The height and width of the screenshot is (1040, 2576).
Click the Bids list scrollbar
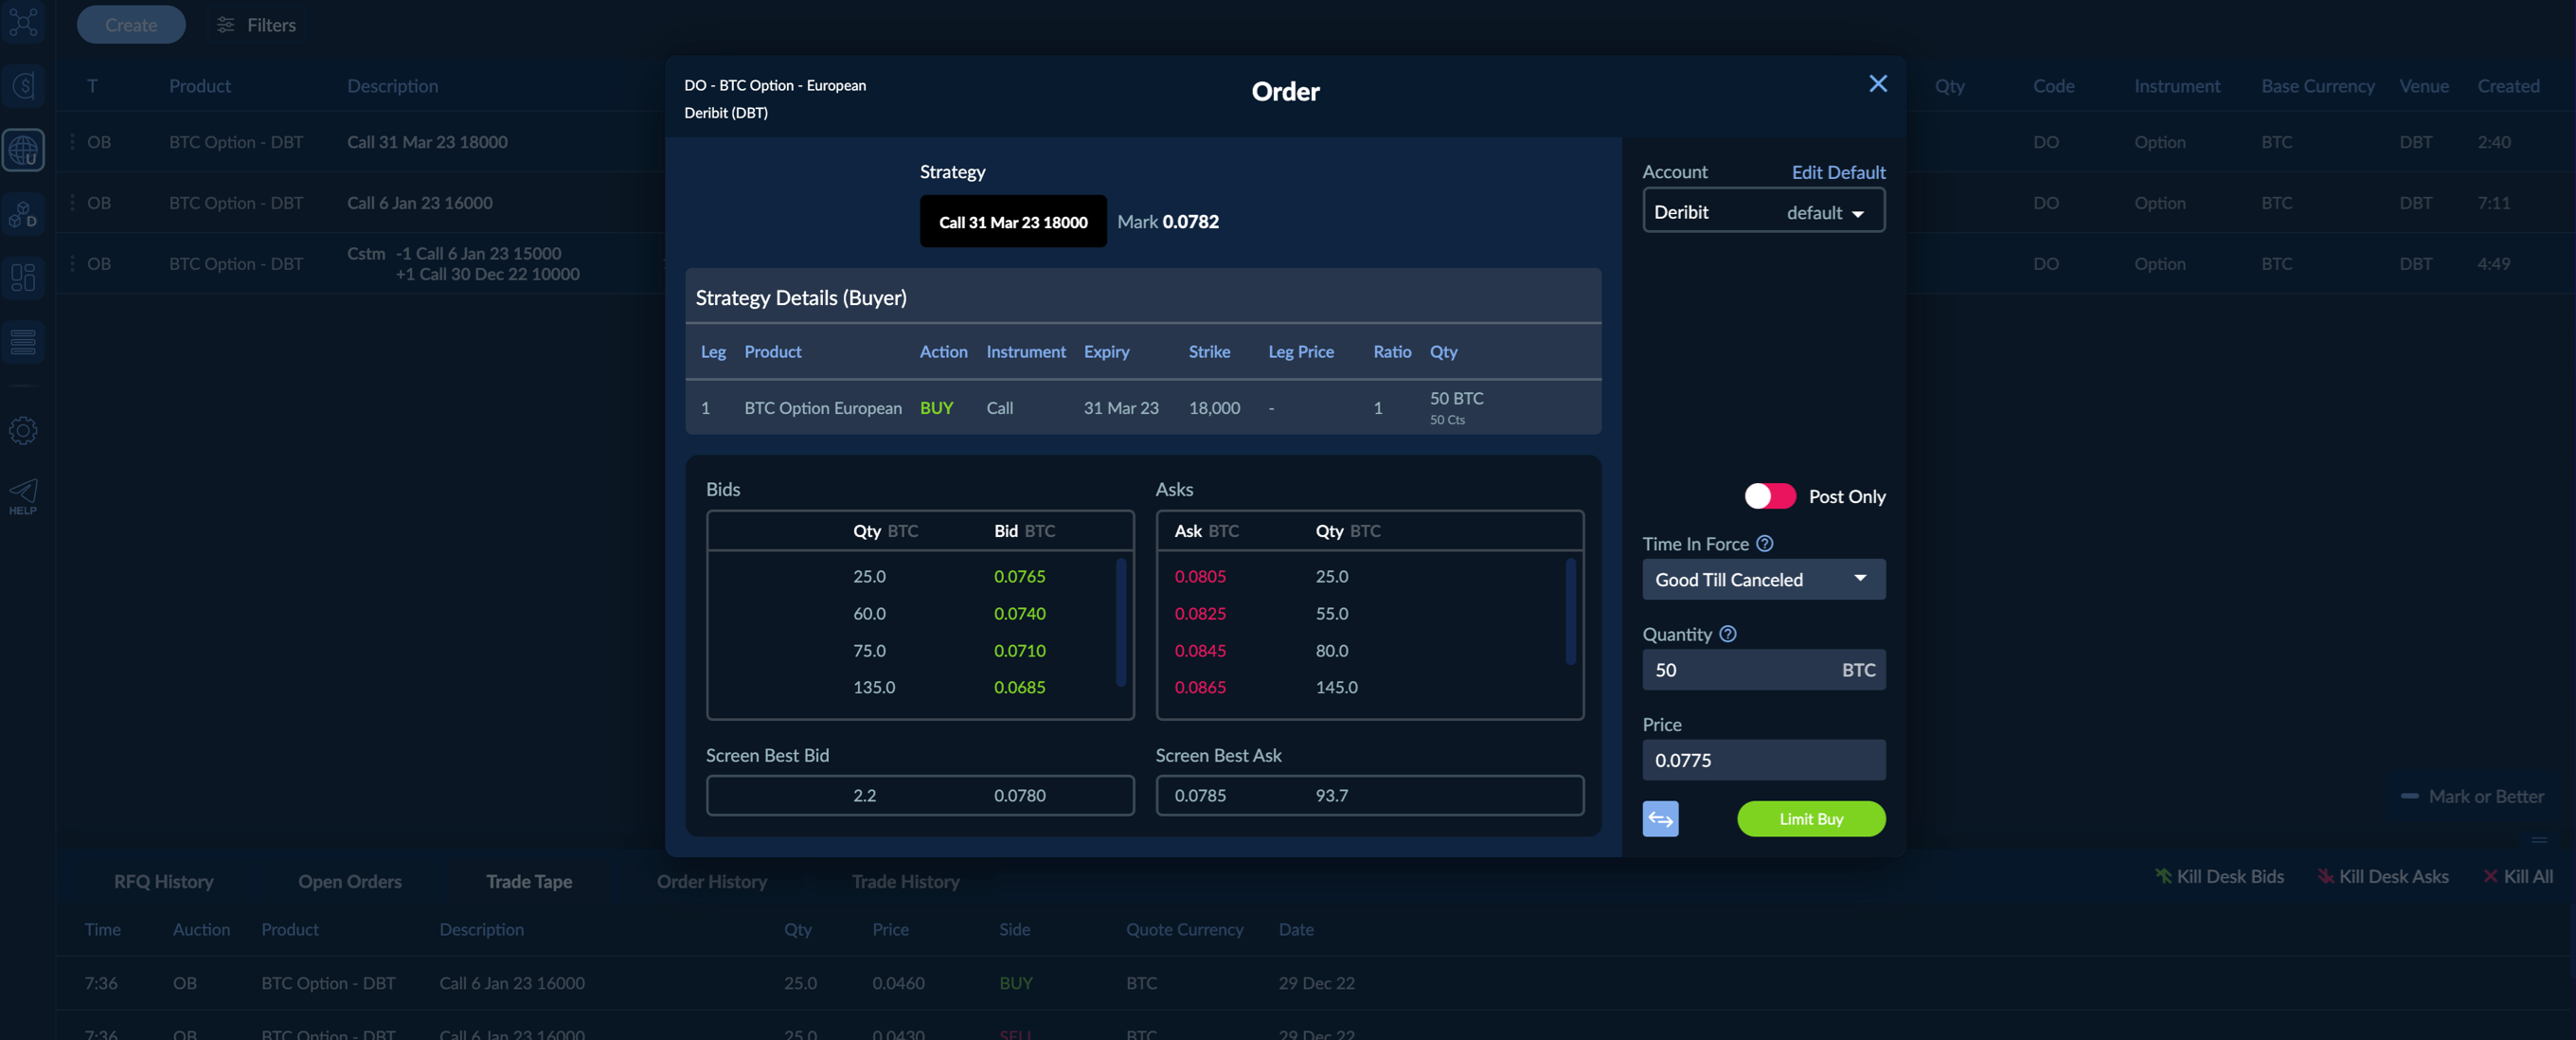click(1120, 623)
